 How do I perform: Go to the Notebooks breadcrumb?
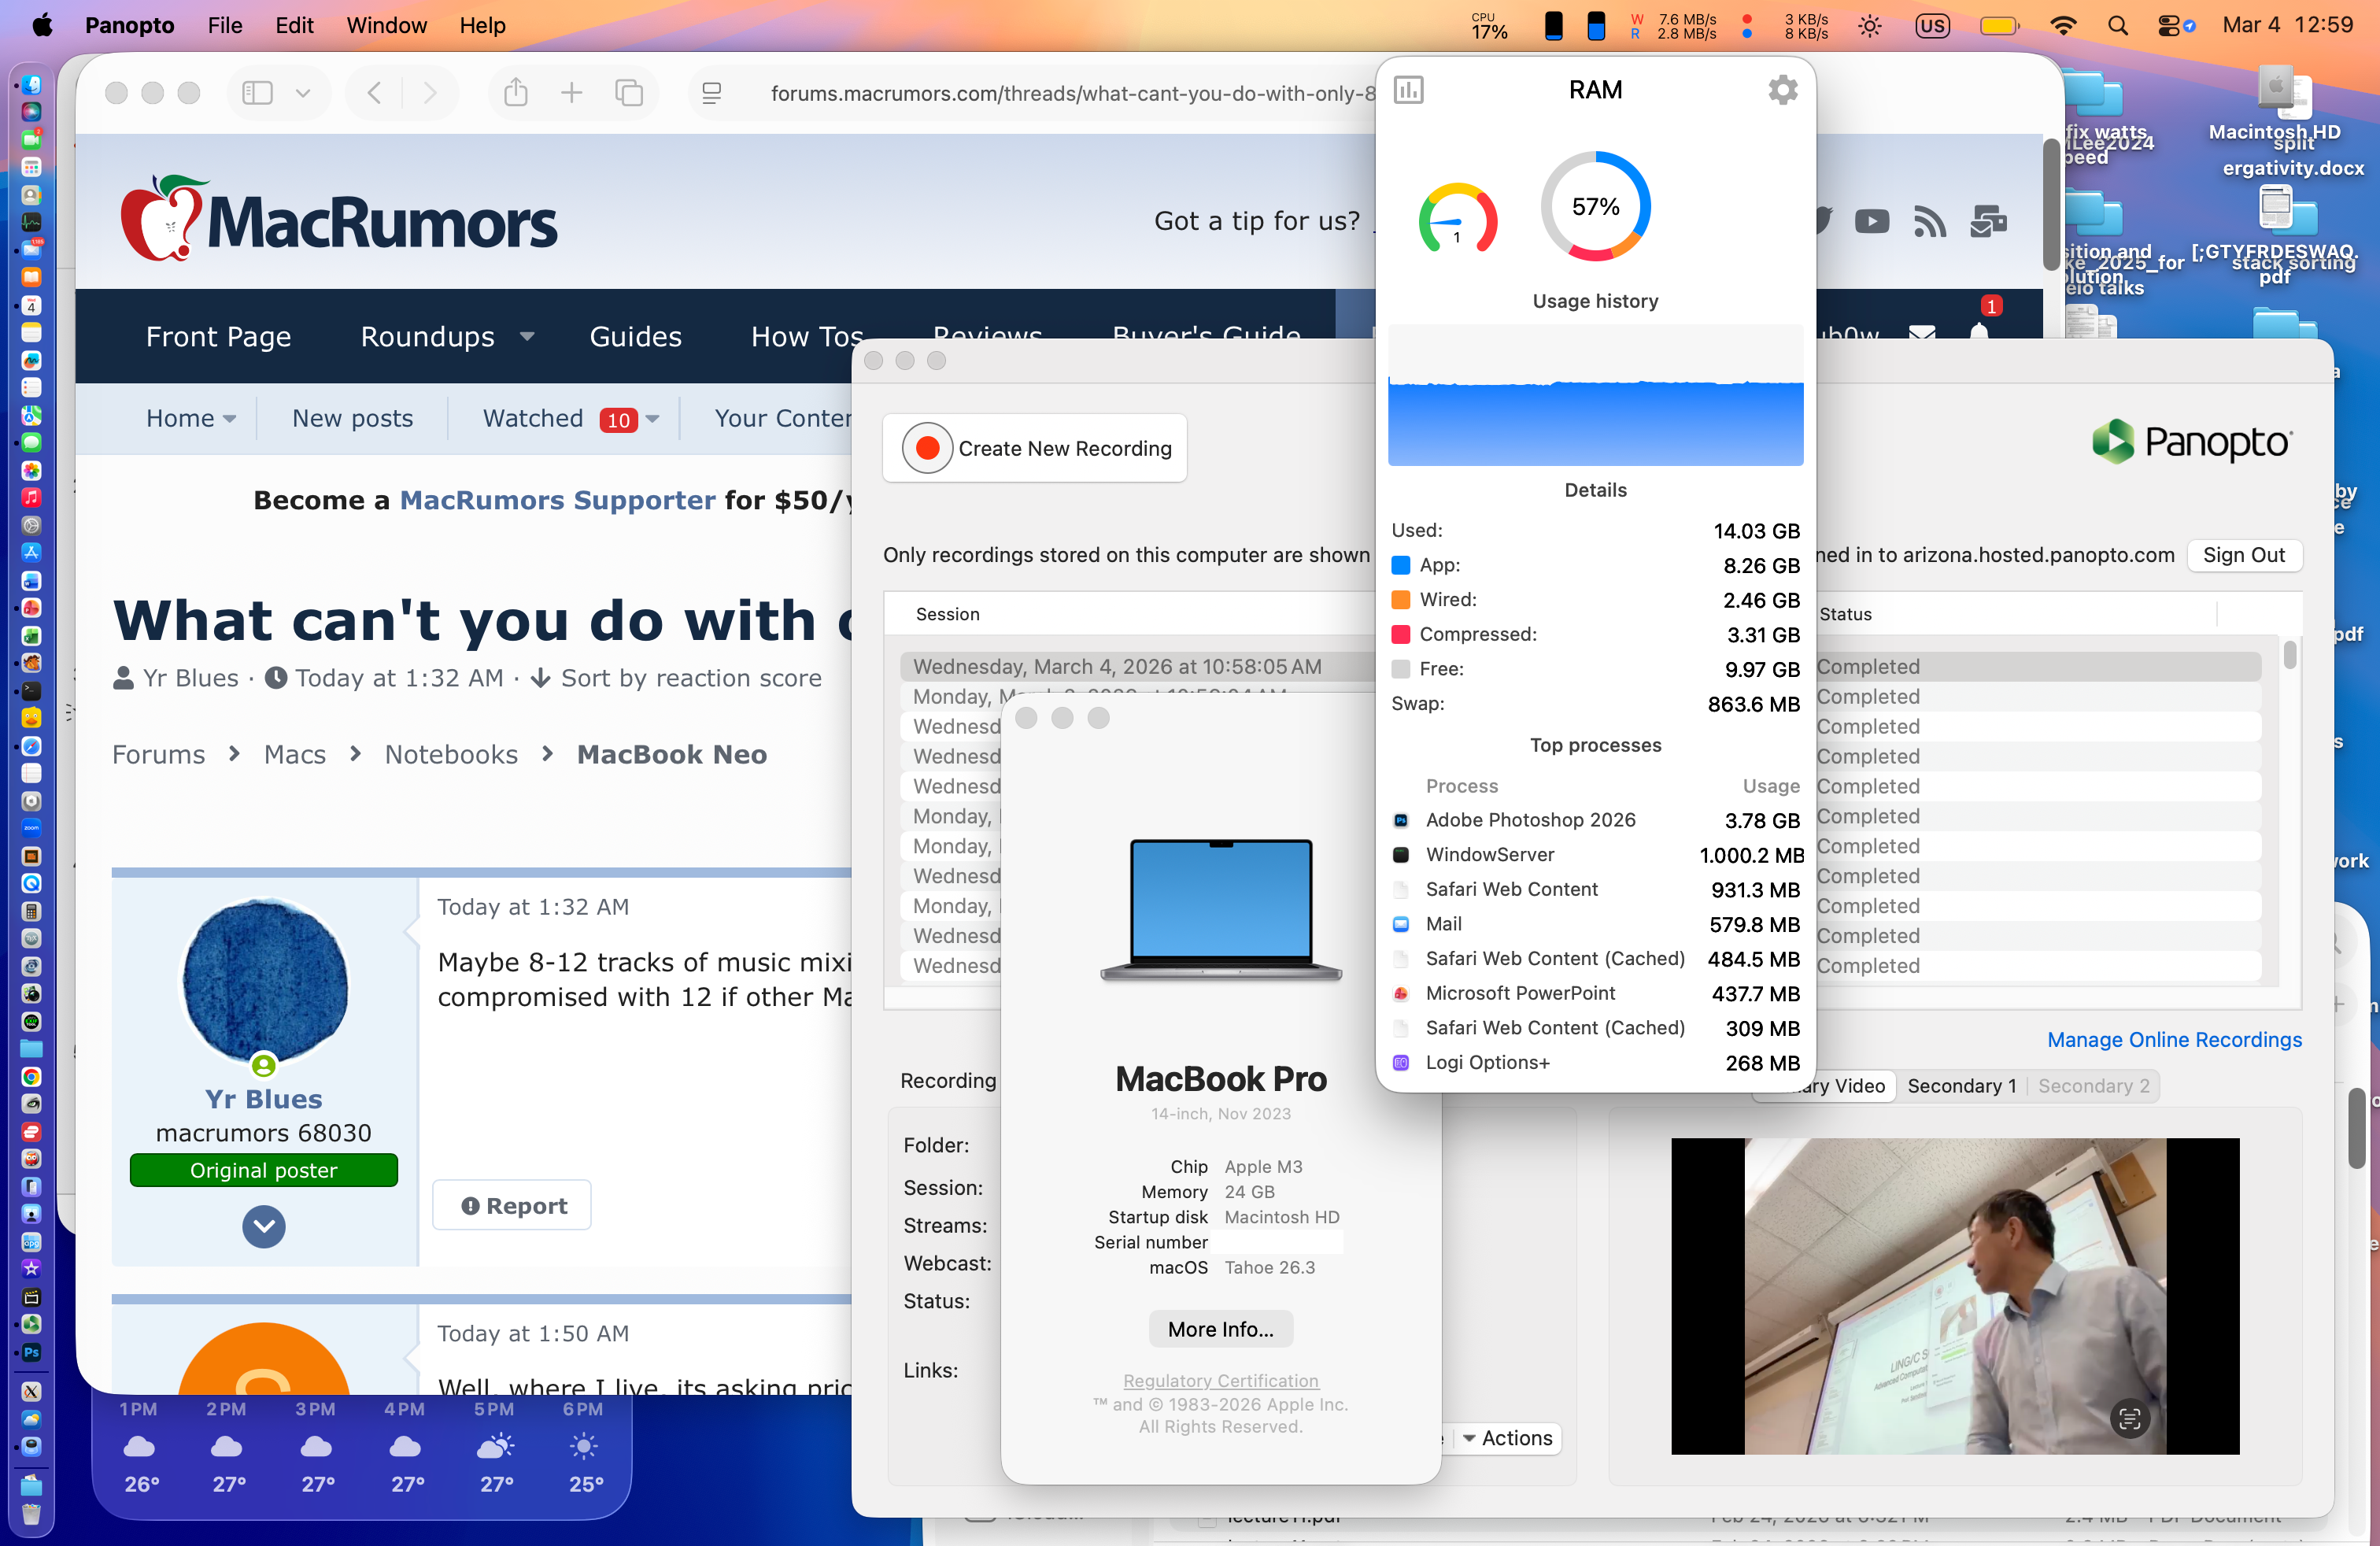point(452,754)
